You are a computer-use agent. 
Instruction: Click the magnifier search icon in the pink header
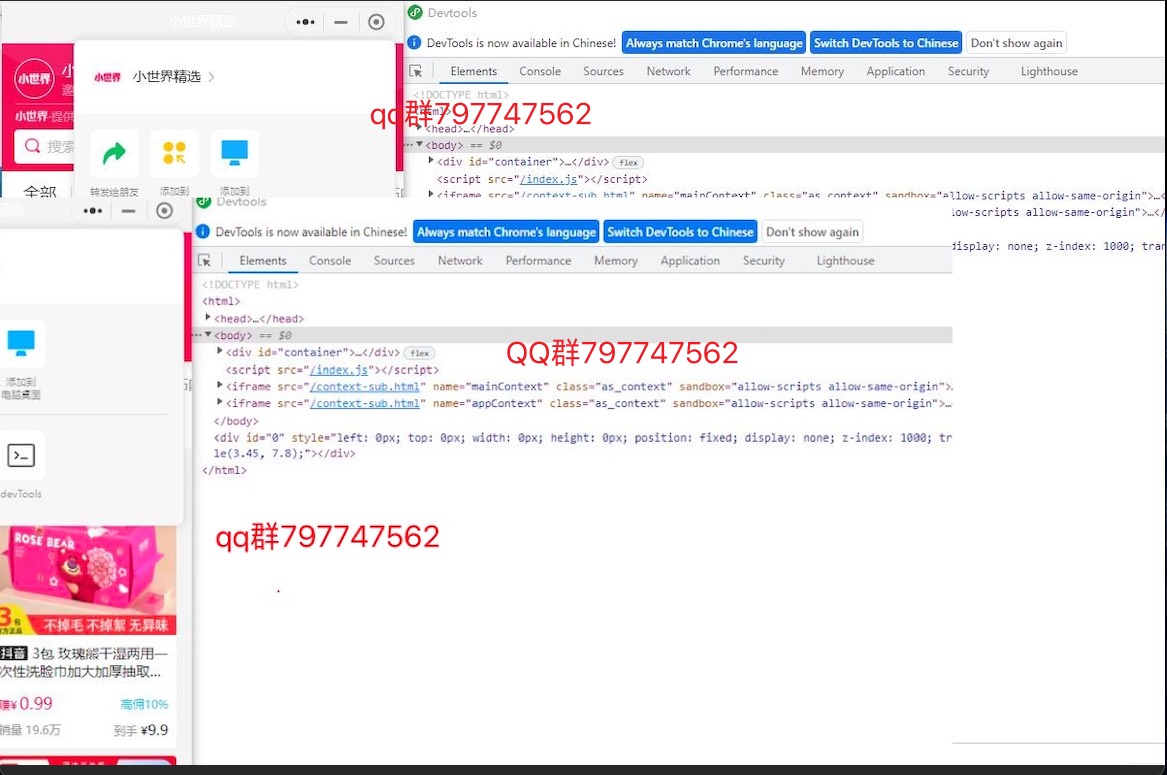pyautogui.click(x=32, y=146)
